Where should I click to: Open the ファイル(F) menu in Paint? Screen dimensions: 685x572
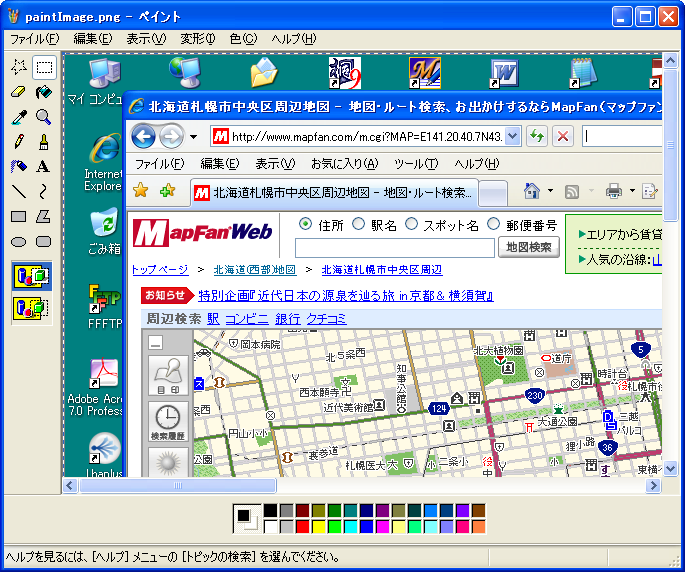(34, 39)
